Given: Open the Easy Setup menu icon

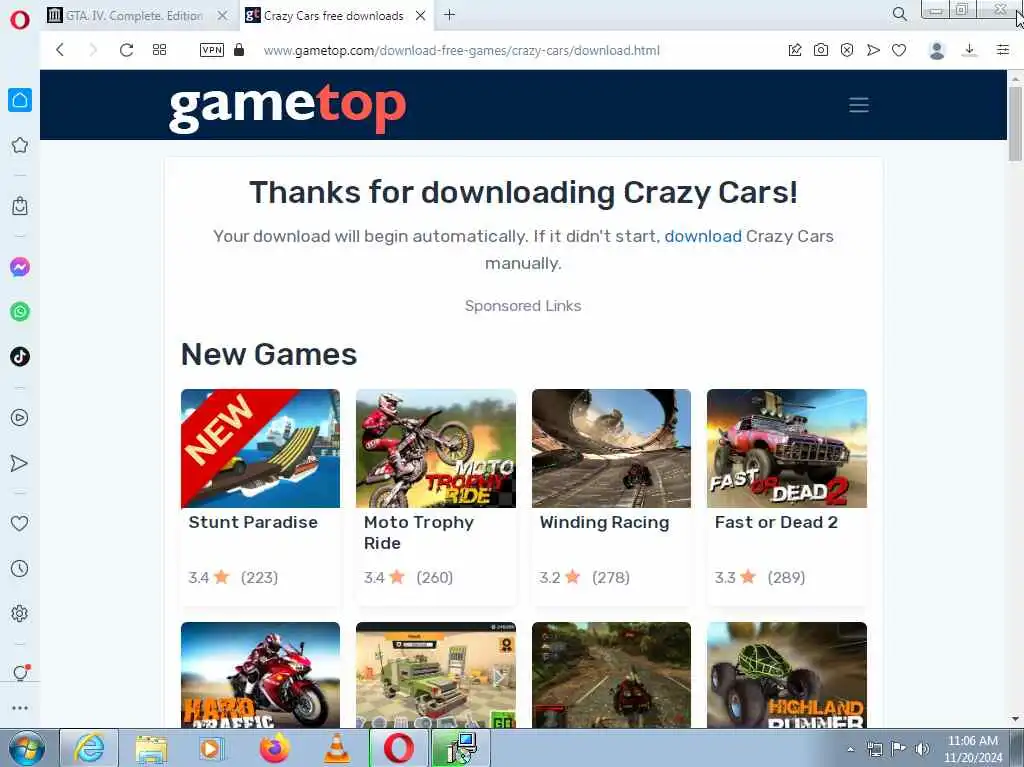Looking at the screenshot, I should 1003,50.
